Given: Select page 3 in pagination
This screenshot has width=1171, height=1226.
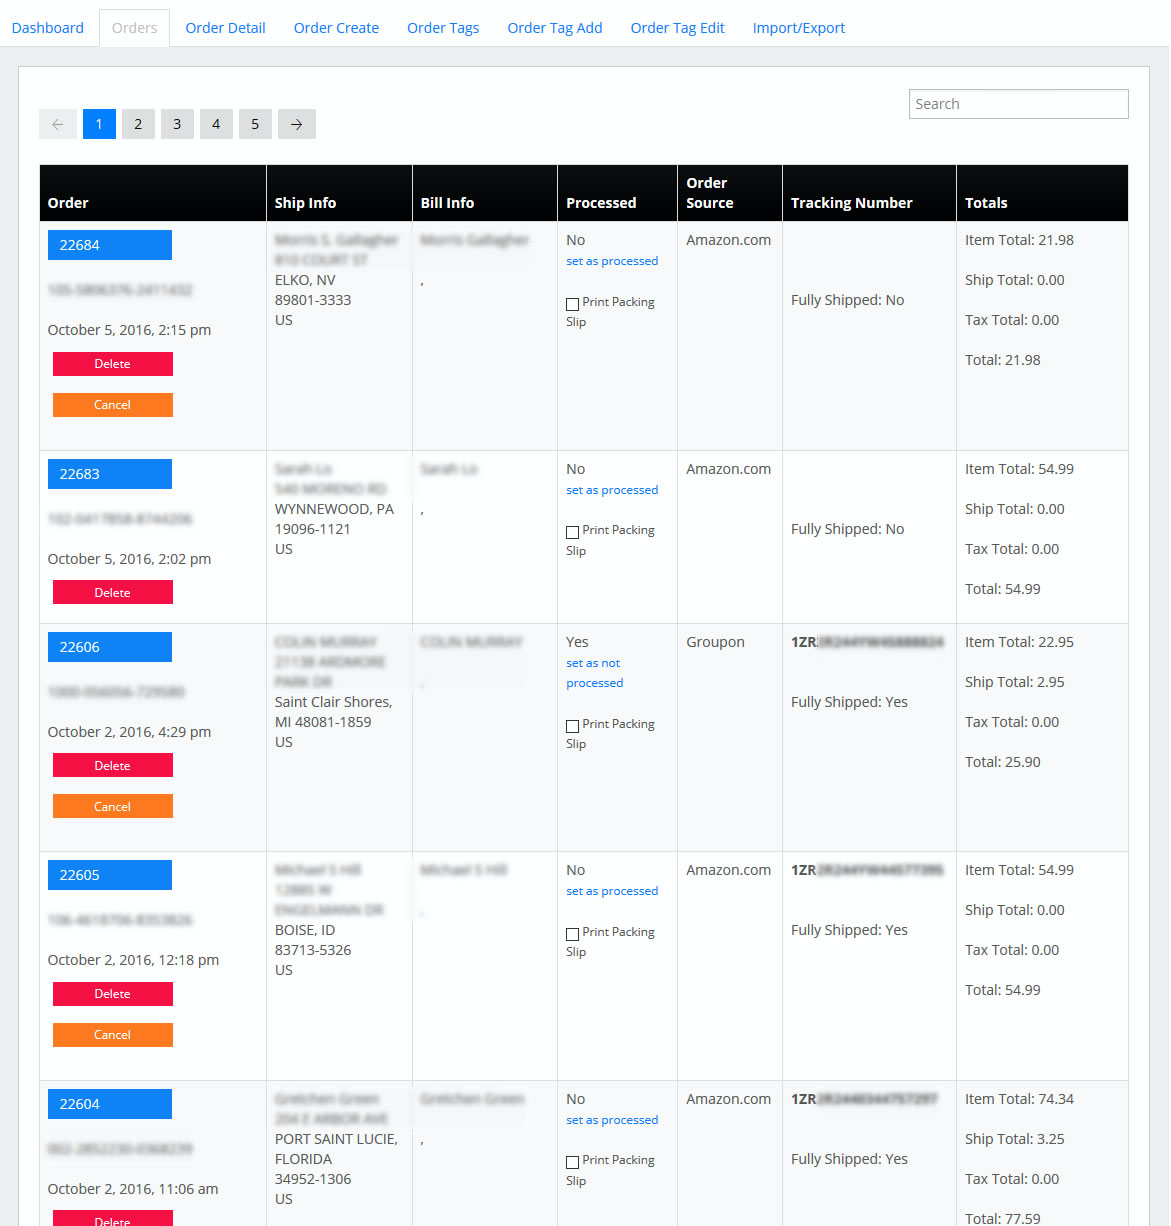Looking at the screenshot, I should point(177,123).
